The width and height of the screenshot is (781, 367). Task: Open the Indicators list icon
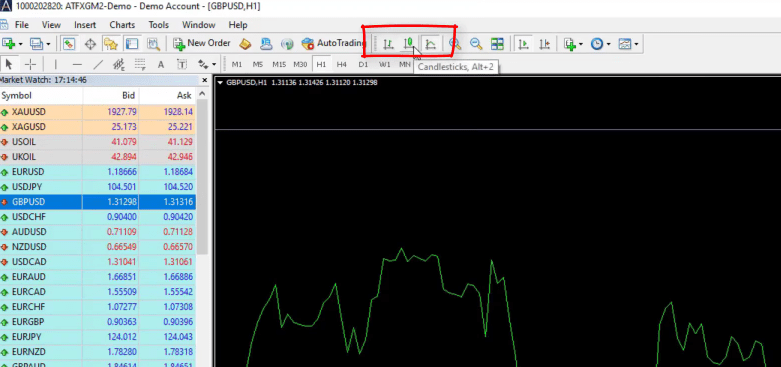coord(569,44)
